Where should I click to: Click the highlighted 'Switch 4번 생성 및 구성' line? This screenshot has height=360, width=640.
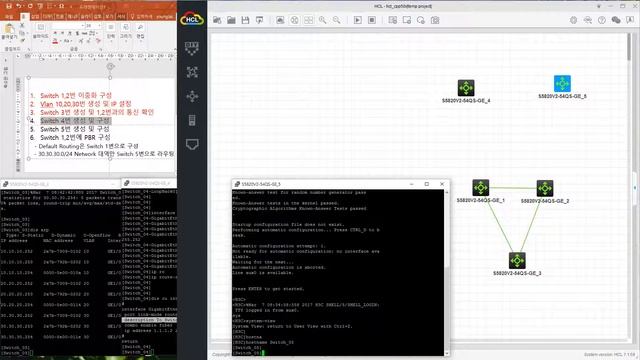[75, 121]
